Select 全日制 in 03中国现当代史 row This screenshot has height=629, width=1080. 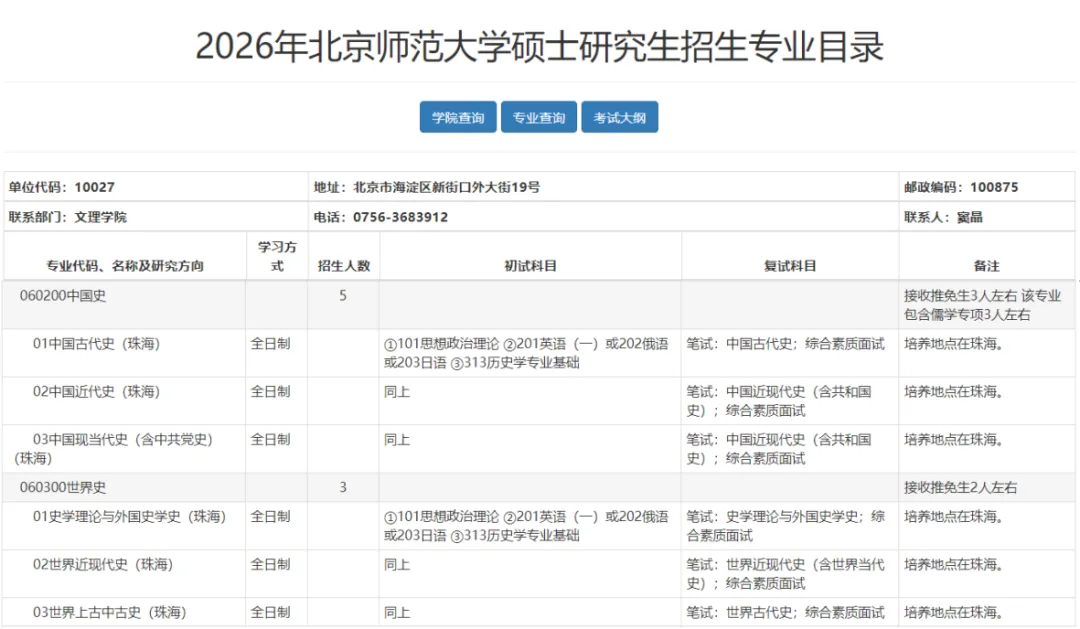coord(270,440)
